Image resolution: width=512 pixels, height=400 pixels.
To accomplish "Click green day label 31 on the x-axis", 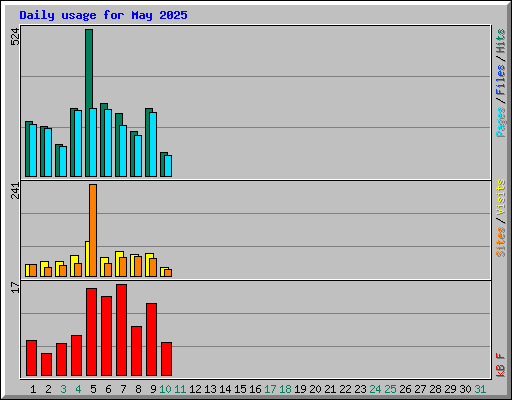I will coord(480,389).
